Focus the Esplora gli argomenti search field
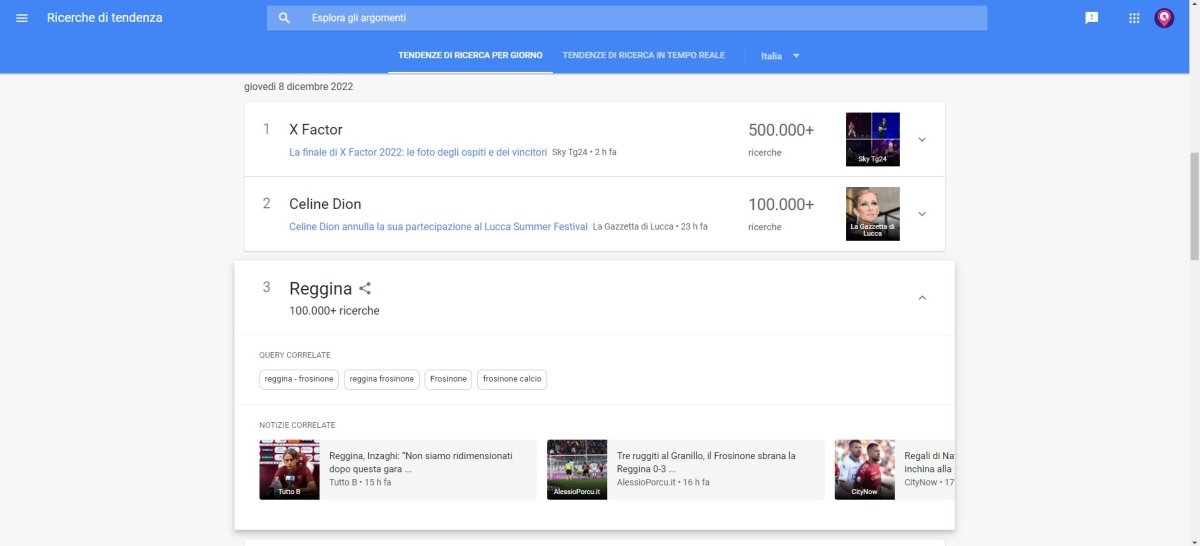Viewport: 1200px width, 546px height. [627, 18]
